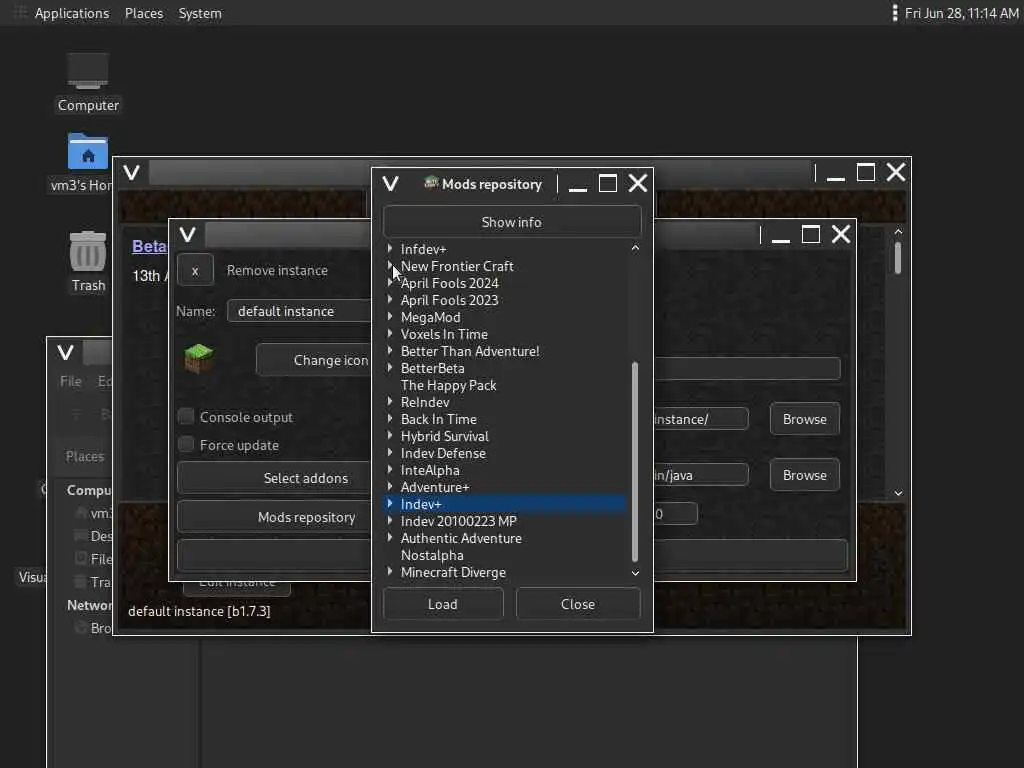Expand the BetterBeta entry

click(390, 368)
